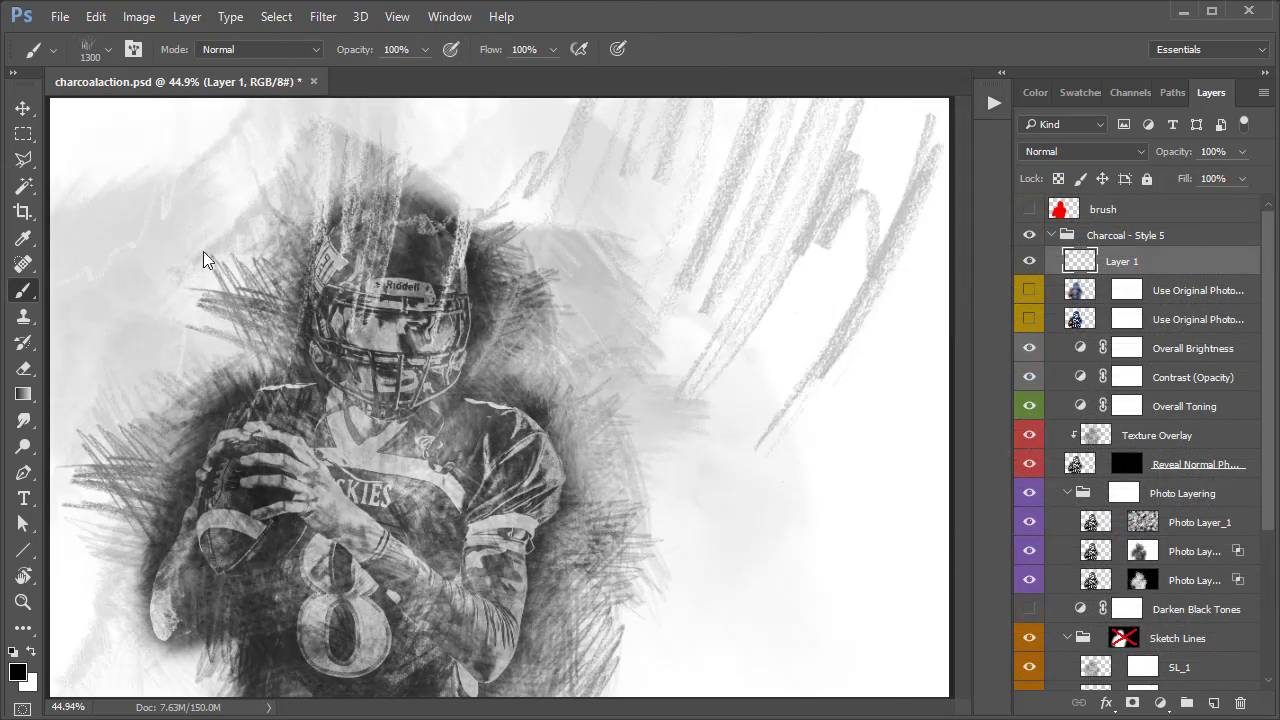Select the Crop tool
The height and width of the screenshot is (720, 1280).
tap(23, 212)
